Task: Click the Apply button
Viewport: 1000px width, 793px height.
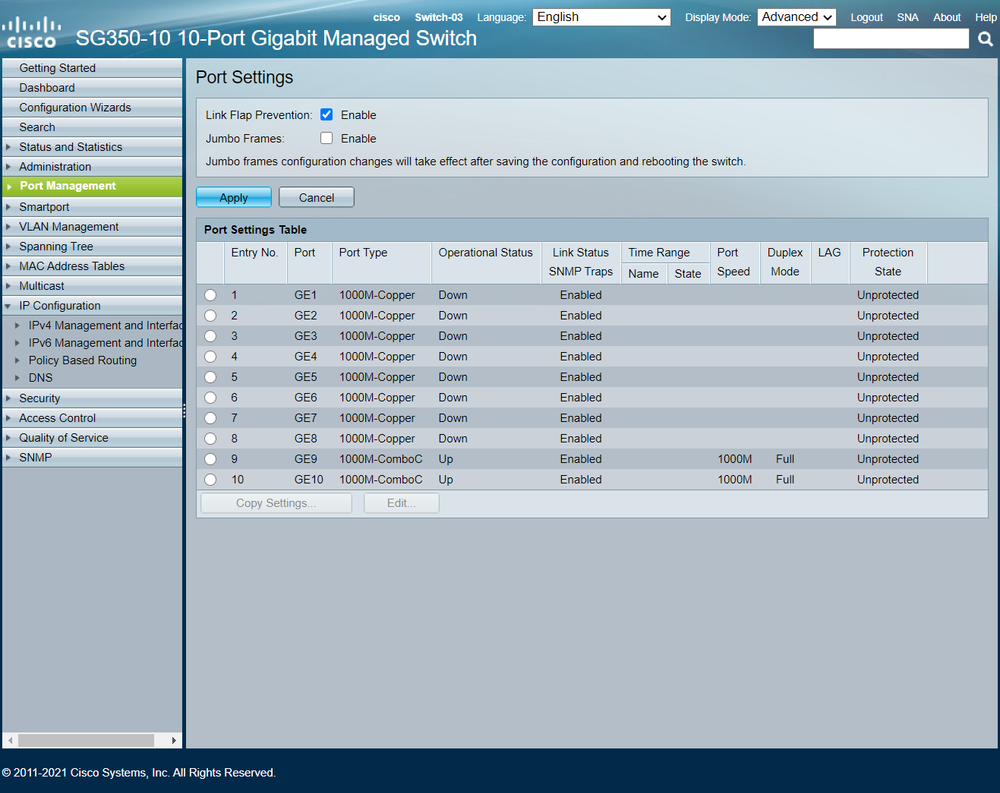Action: [233, 197]
